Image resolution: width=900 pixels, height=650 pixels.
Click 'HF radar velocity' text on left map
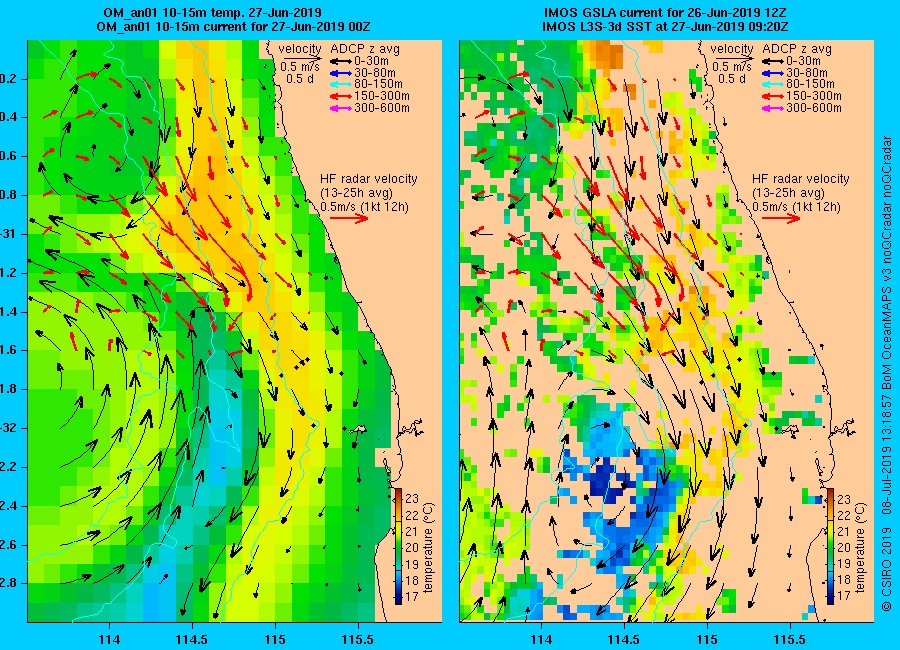pos(368,179)
